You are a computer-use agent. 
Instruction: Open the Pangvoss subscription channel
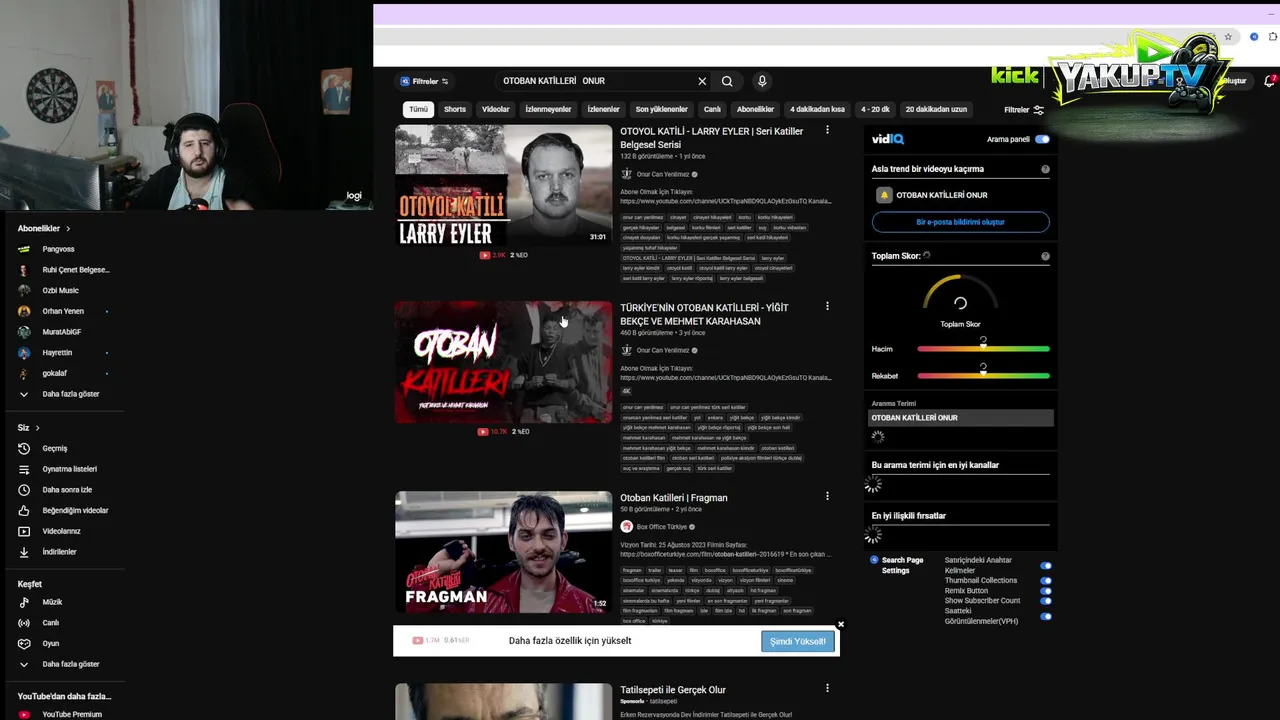point(58,249)
